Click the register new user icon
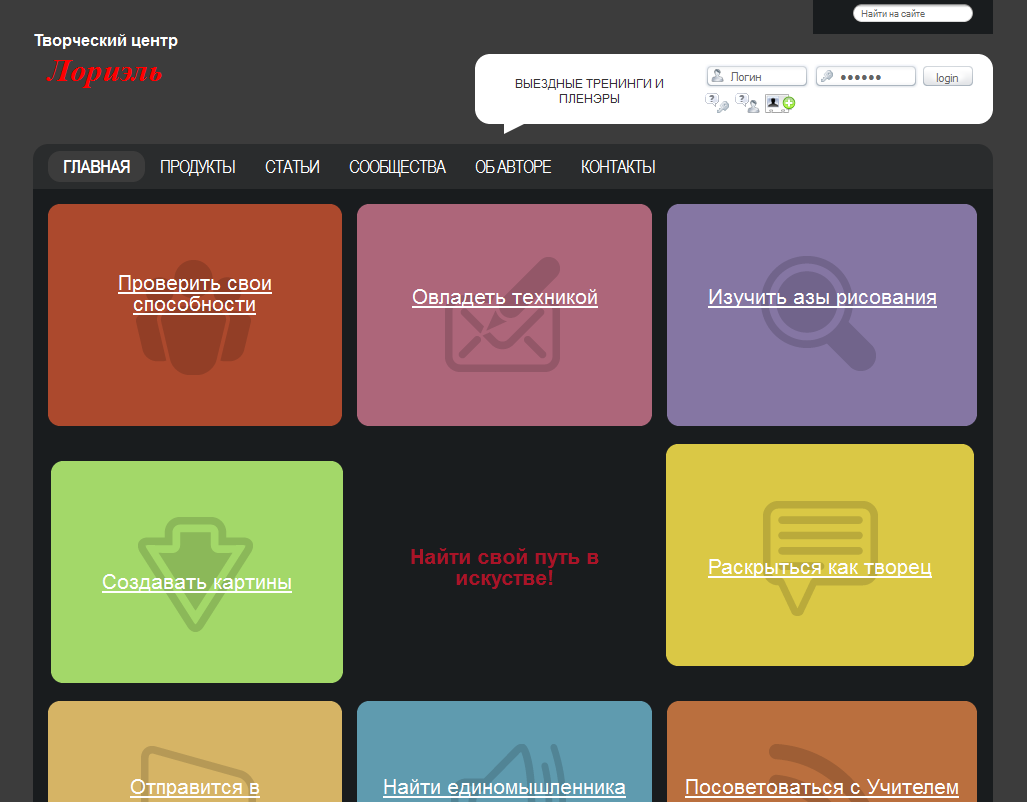The height and width of the screenshot is (802, 1027). click(x=780, y=103)
